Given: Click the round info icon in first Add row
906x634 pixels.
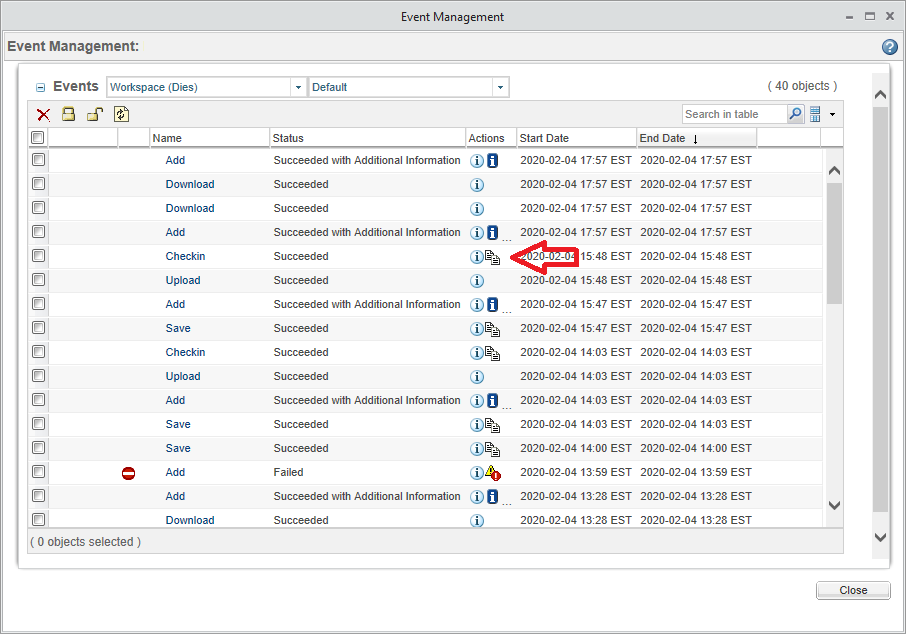Looking at the screenshot, I should [477, 161].
